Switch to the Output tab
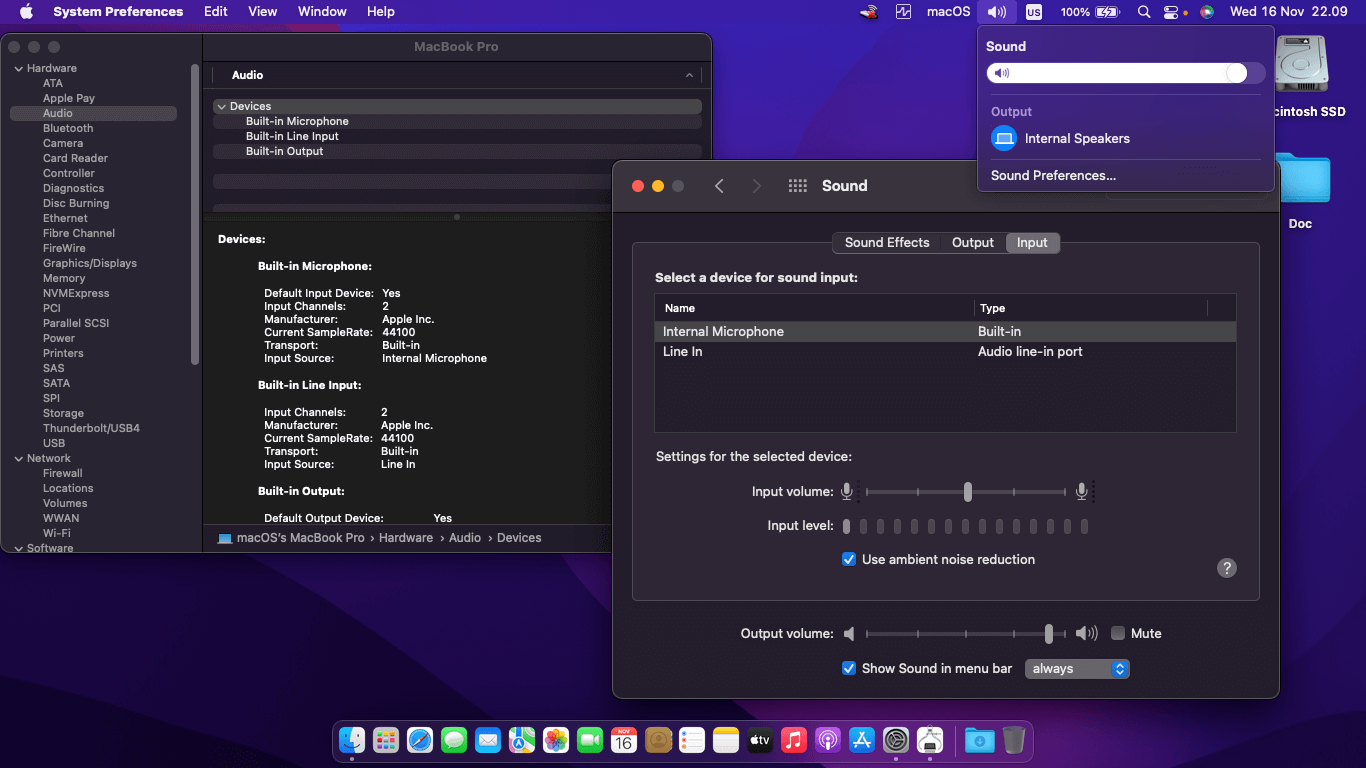1366x768 pixels. coord(973,243)
